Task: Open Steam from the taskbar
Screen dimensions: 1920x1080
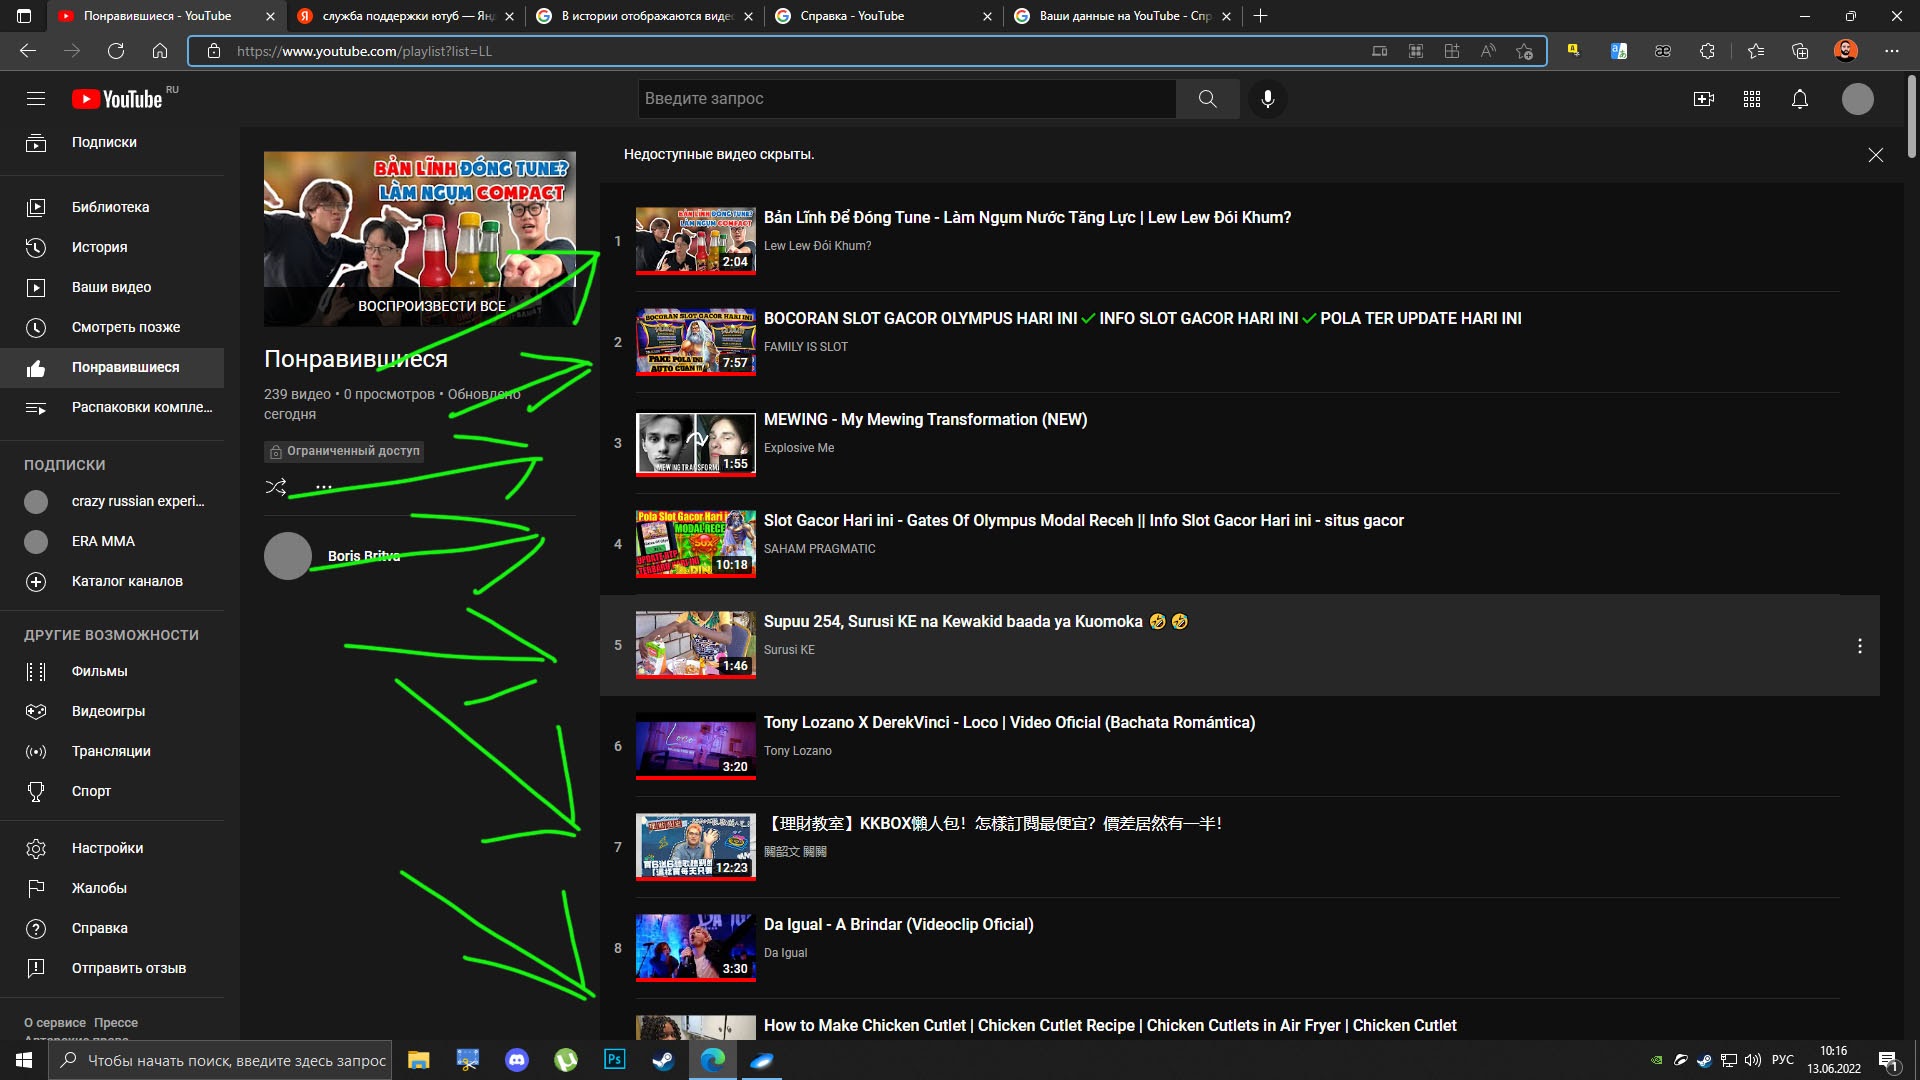Action: tap(664, 1060)
